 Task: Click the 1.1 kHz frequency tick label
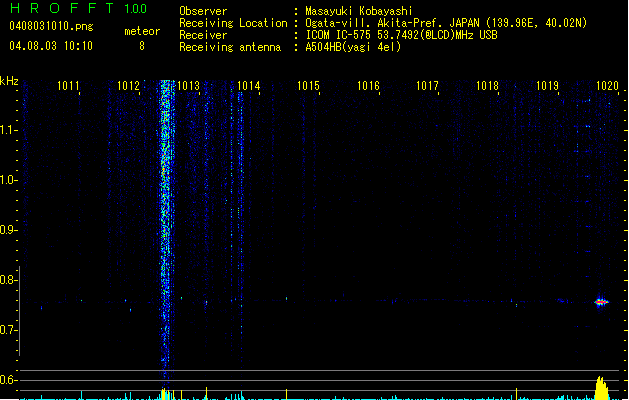8,130
